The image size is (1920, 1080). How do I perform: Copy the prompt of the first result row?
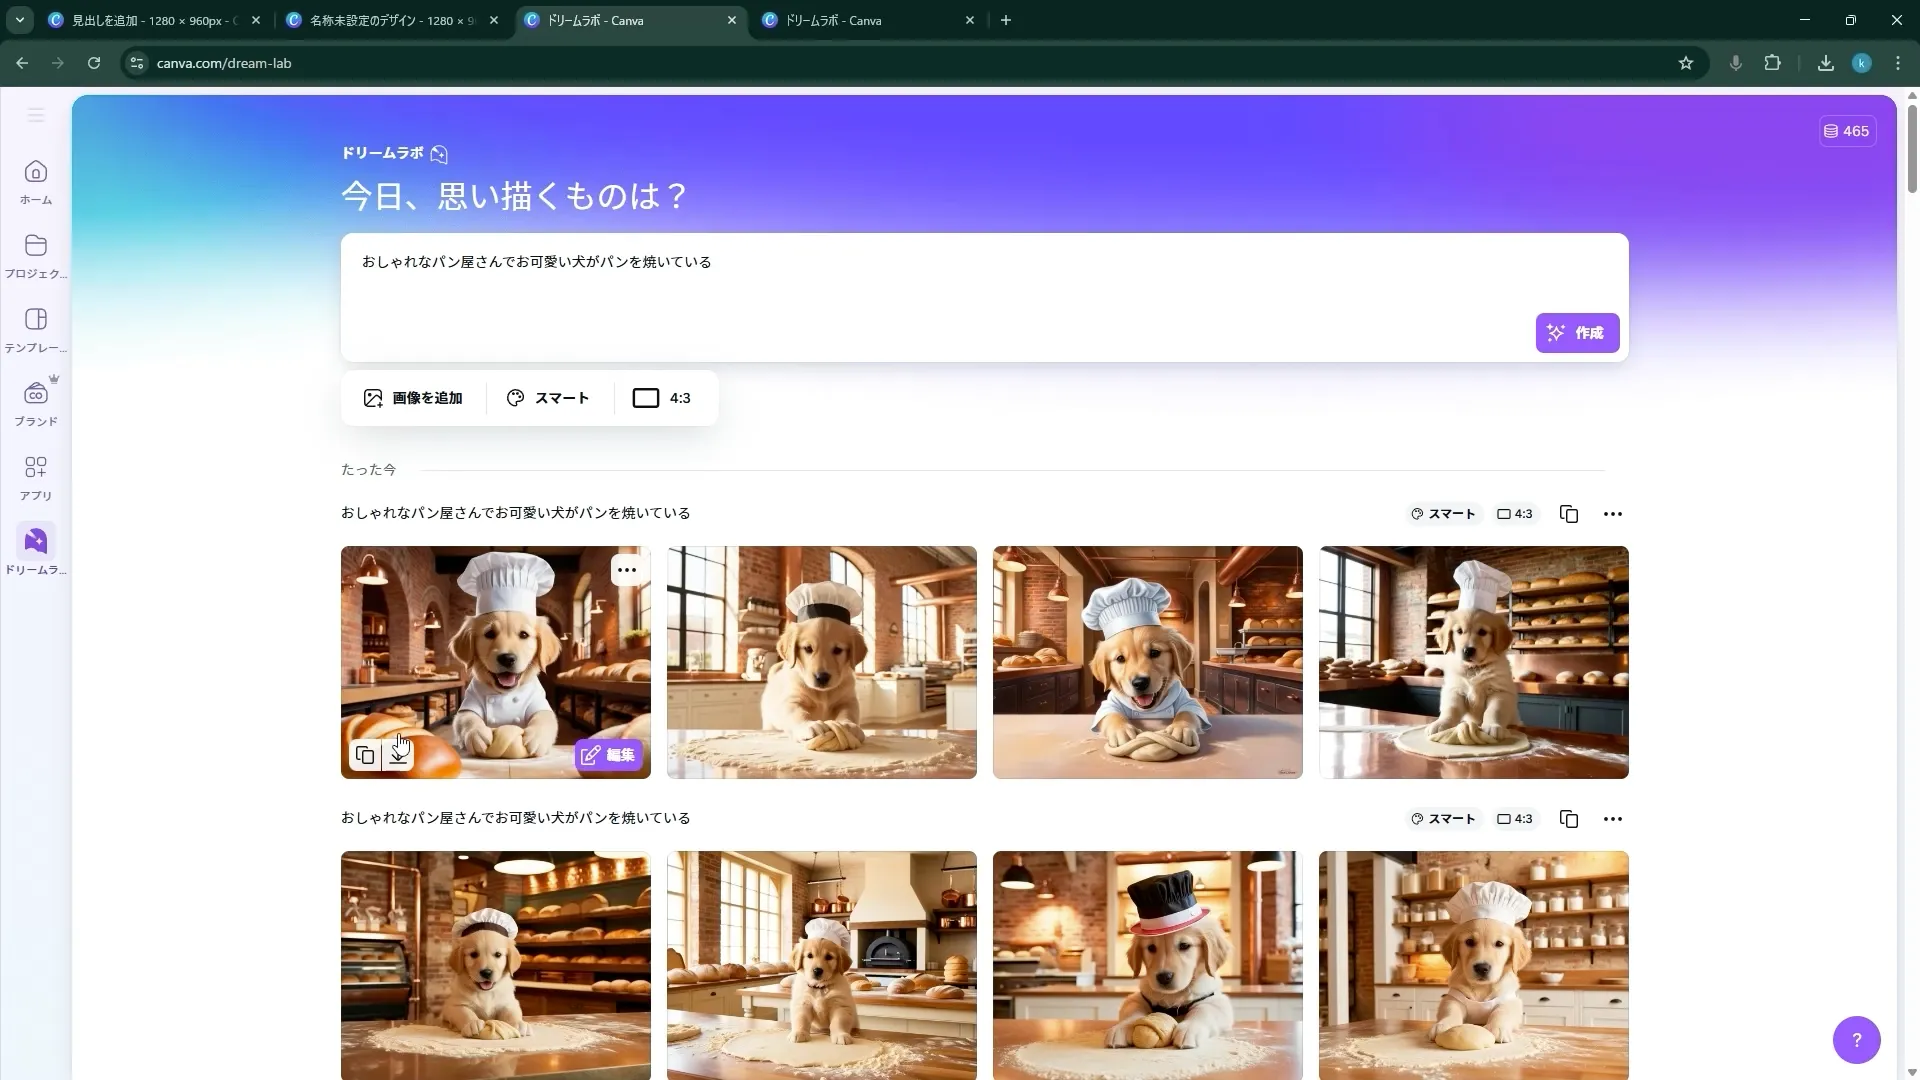pos(1568,513)
